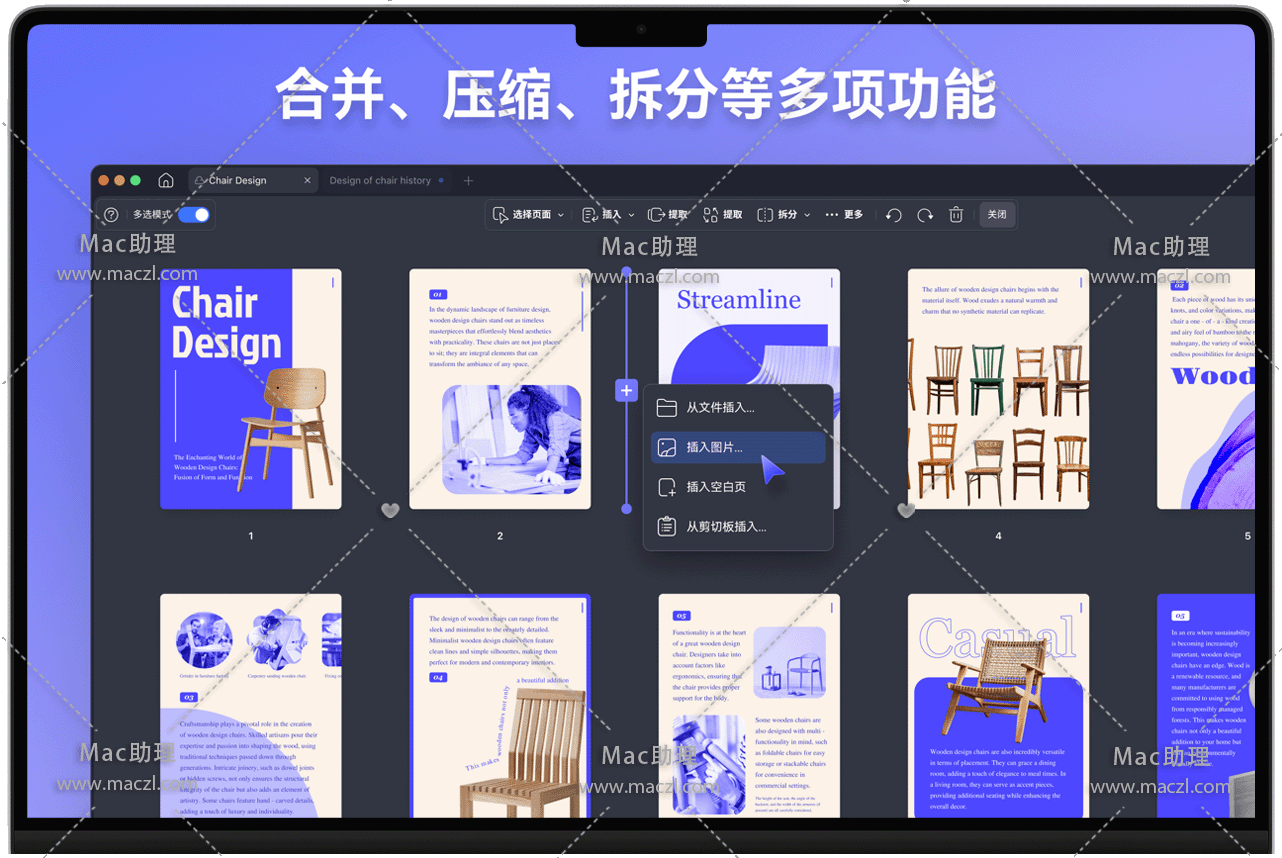The width and height of the screenshot is (1282, 858).
Task: Close the Chair Design tab
Action: (307, 181)
